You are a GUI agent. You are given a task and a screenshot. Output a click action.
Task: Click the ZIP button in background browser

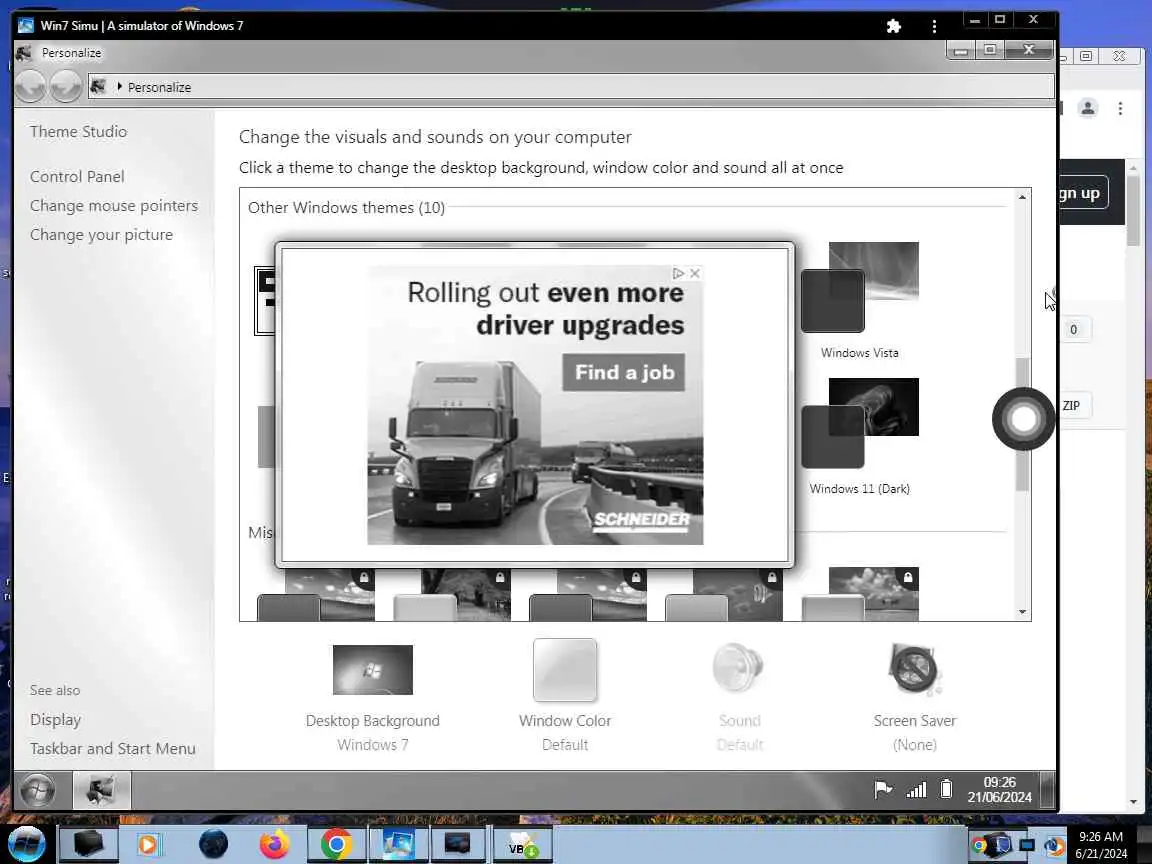1074,406
